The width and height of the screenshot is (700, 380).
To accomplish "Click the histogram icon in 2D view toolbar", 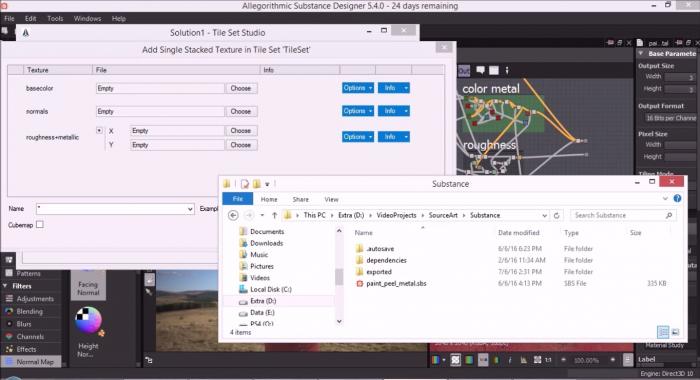I will (x=523, y=360).
